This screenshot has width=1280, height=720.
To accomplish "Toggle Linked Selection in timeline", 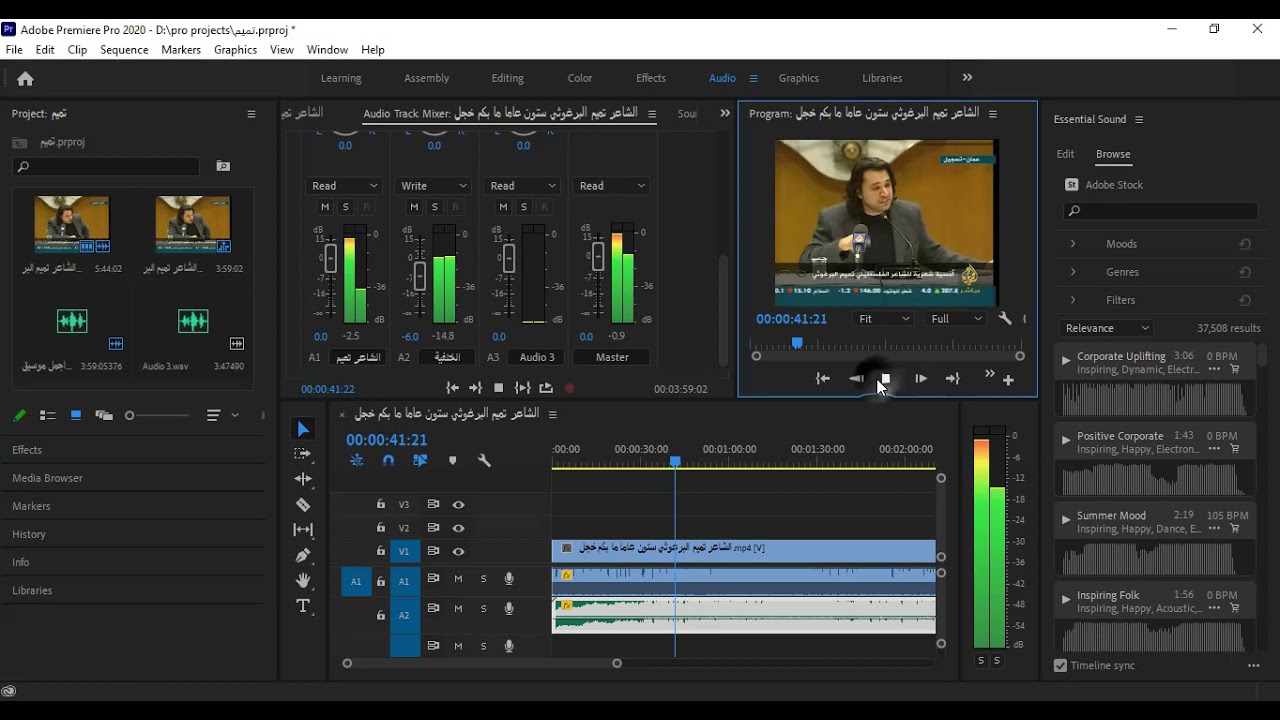I will click(420, 461).
